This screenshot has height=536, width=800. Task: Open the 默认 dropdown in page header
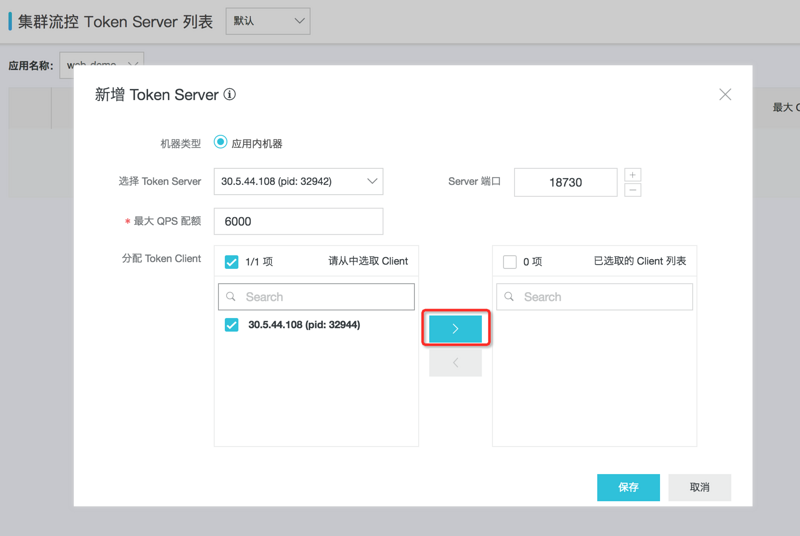coord(268,21)
